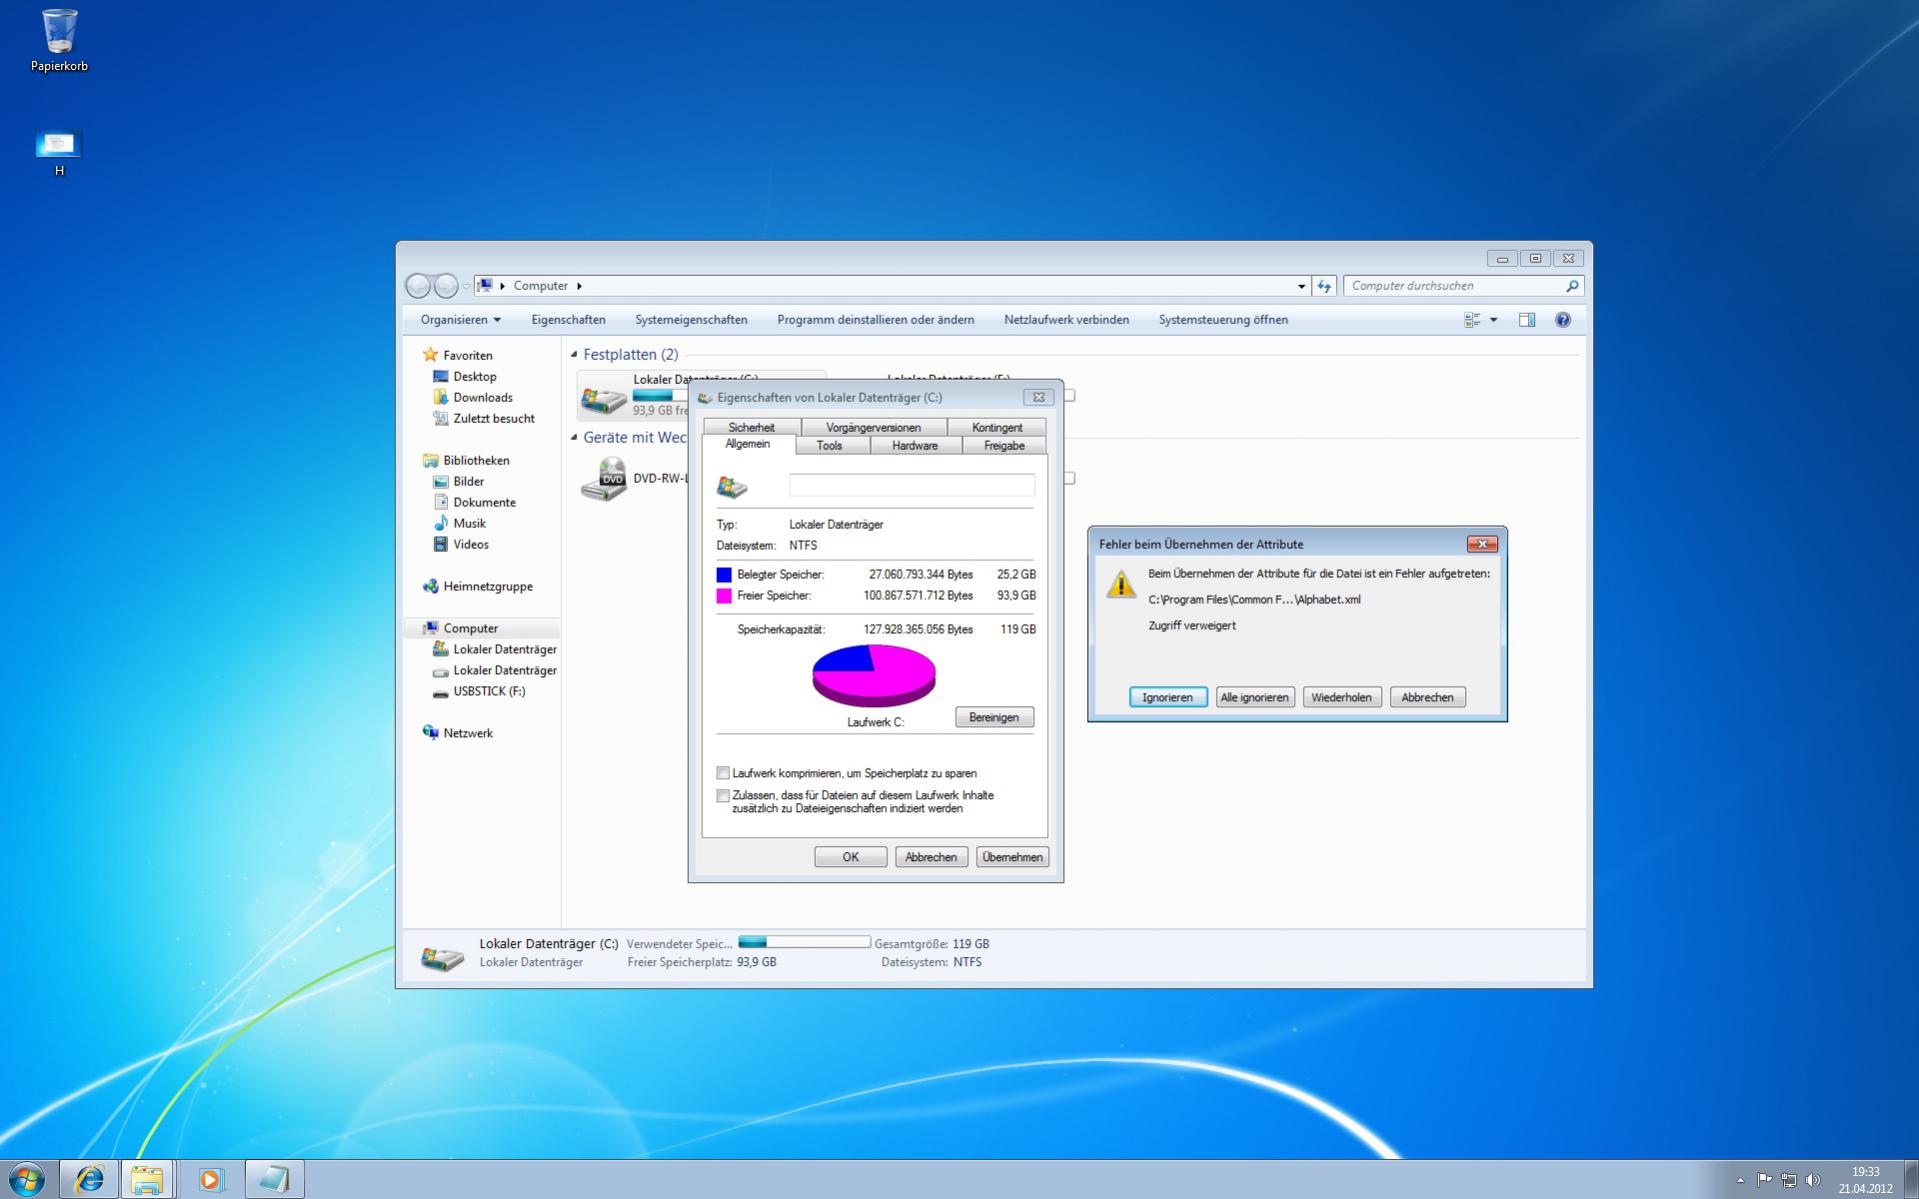Start disk cleanup with Bereinigen
The width and height of the screenshot is (1919, 1199).
[994, 717]
